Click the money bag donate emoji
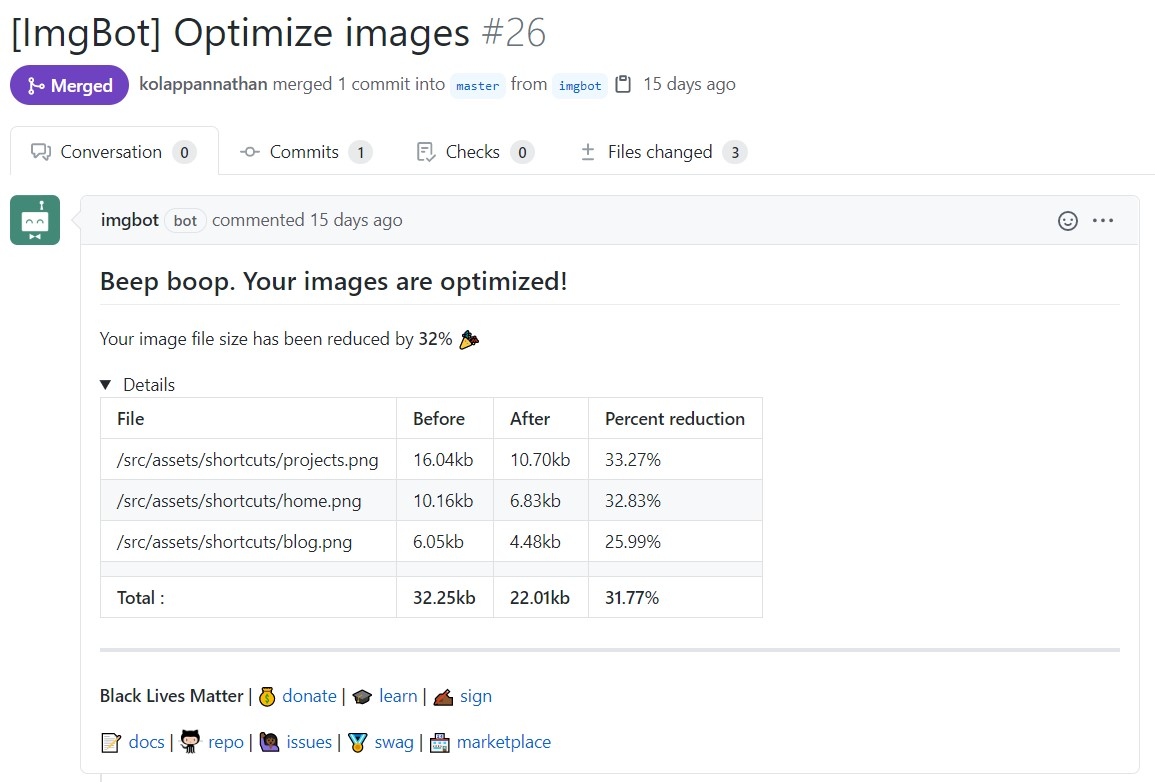Viewport: 1155px width, 782px height. [267, 697]
